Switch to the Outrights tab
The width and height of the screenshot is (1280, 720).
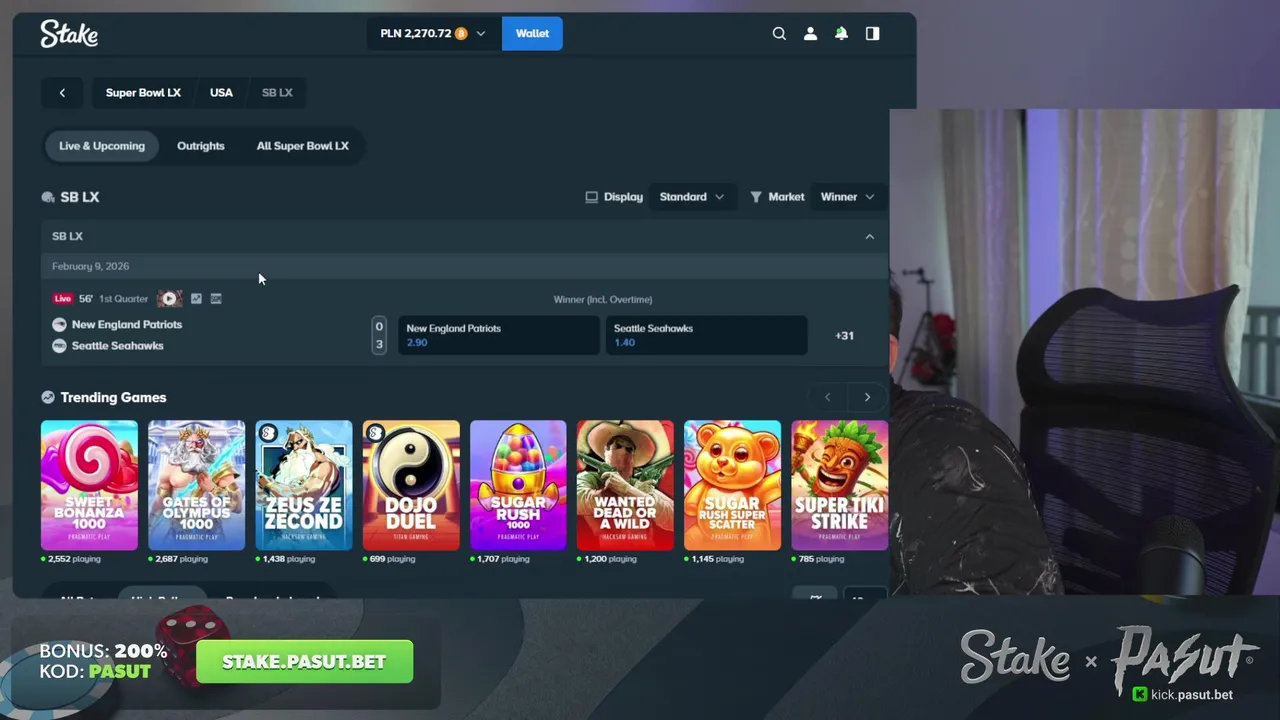(201, 146)
